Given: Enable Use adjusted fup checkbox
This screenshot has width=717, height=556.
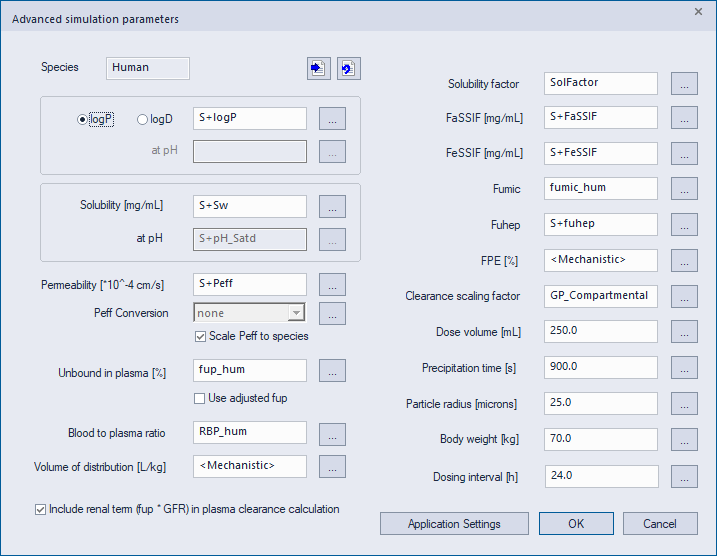Looking at the screenshot, I should [x=199, y=398].
